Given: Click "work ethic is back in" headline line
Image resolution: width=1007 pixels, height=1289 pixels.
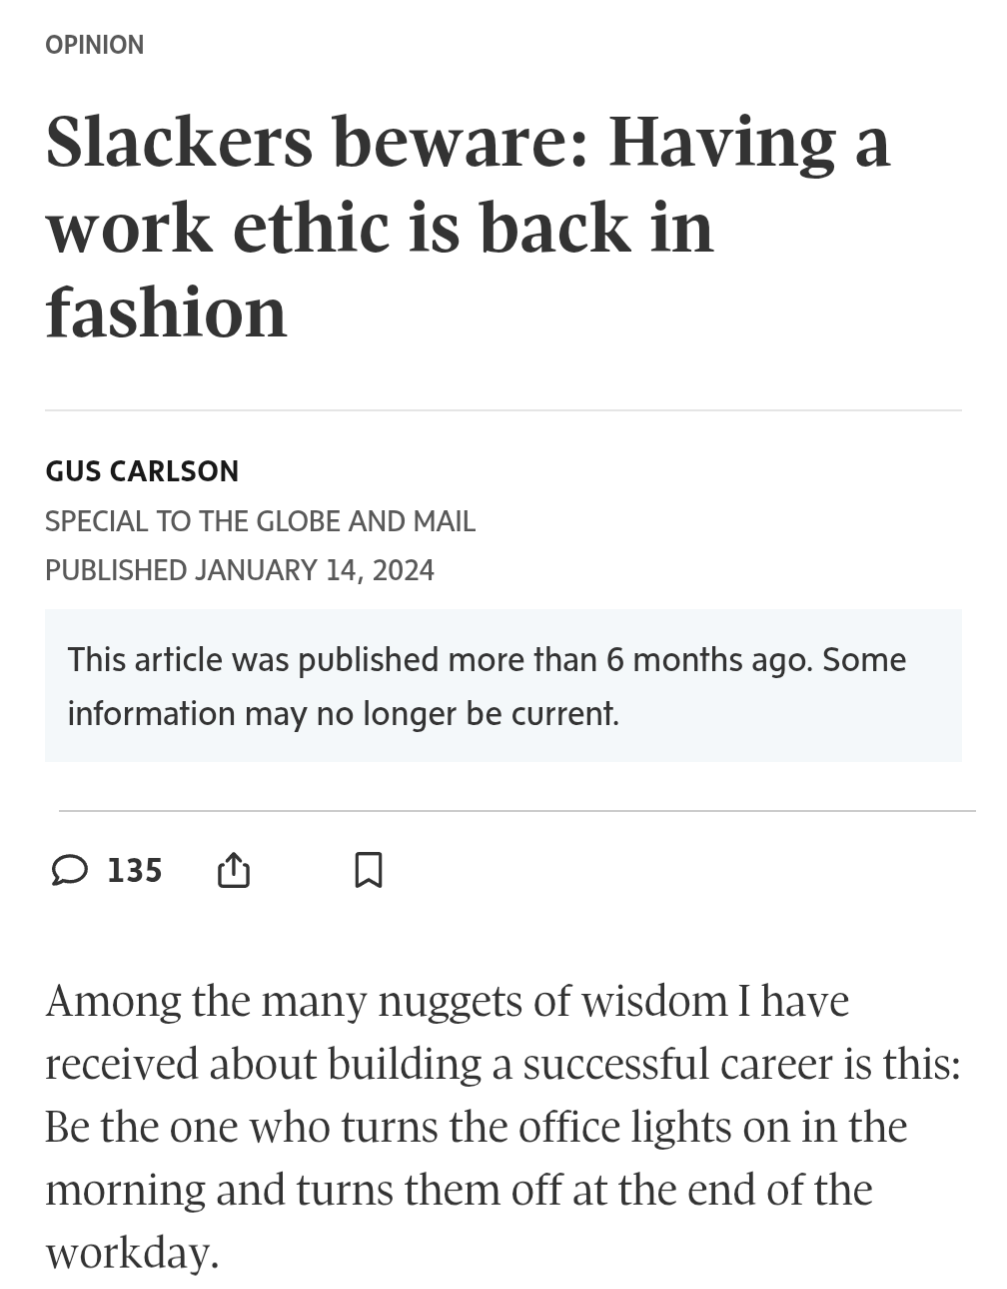Looking at the screenshot, I should [380, 228].
